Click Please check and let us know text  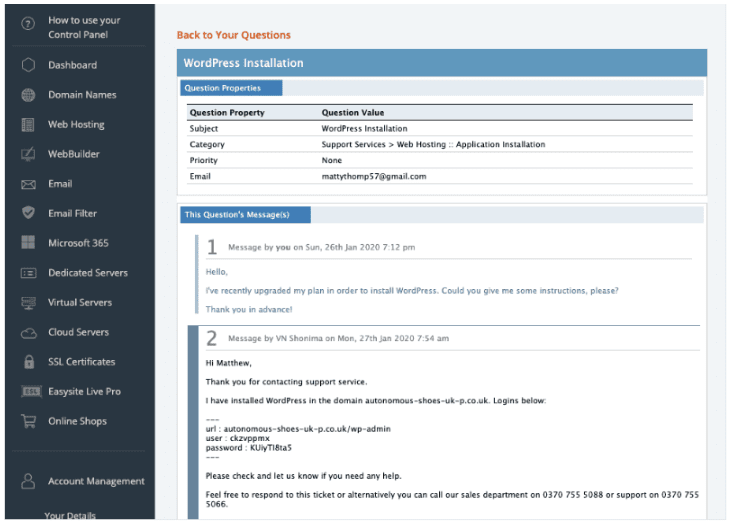[303, 476]
